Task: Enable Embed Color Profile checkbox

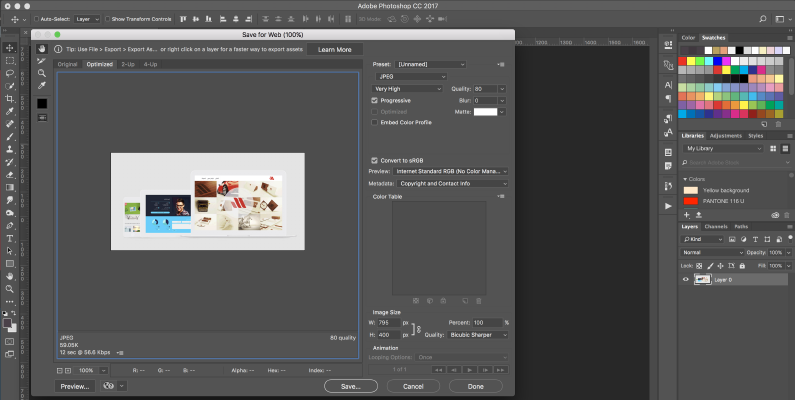Action: pyautogui.click(x=374, y=122)
